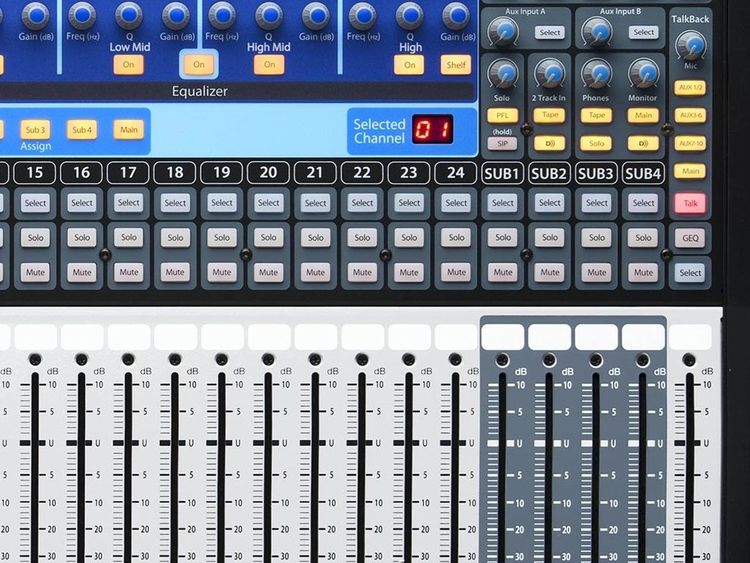Click the High Mid Freq knob
The width and height of the screenshot is (750, 563).
(x=222, y=15)
